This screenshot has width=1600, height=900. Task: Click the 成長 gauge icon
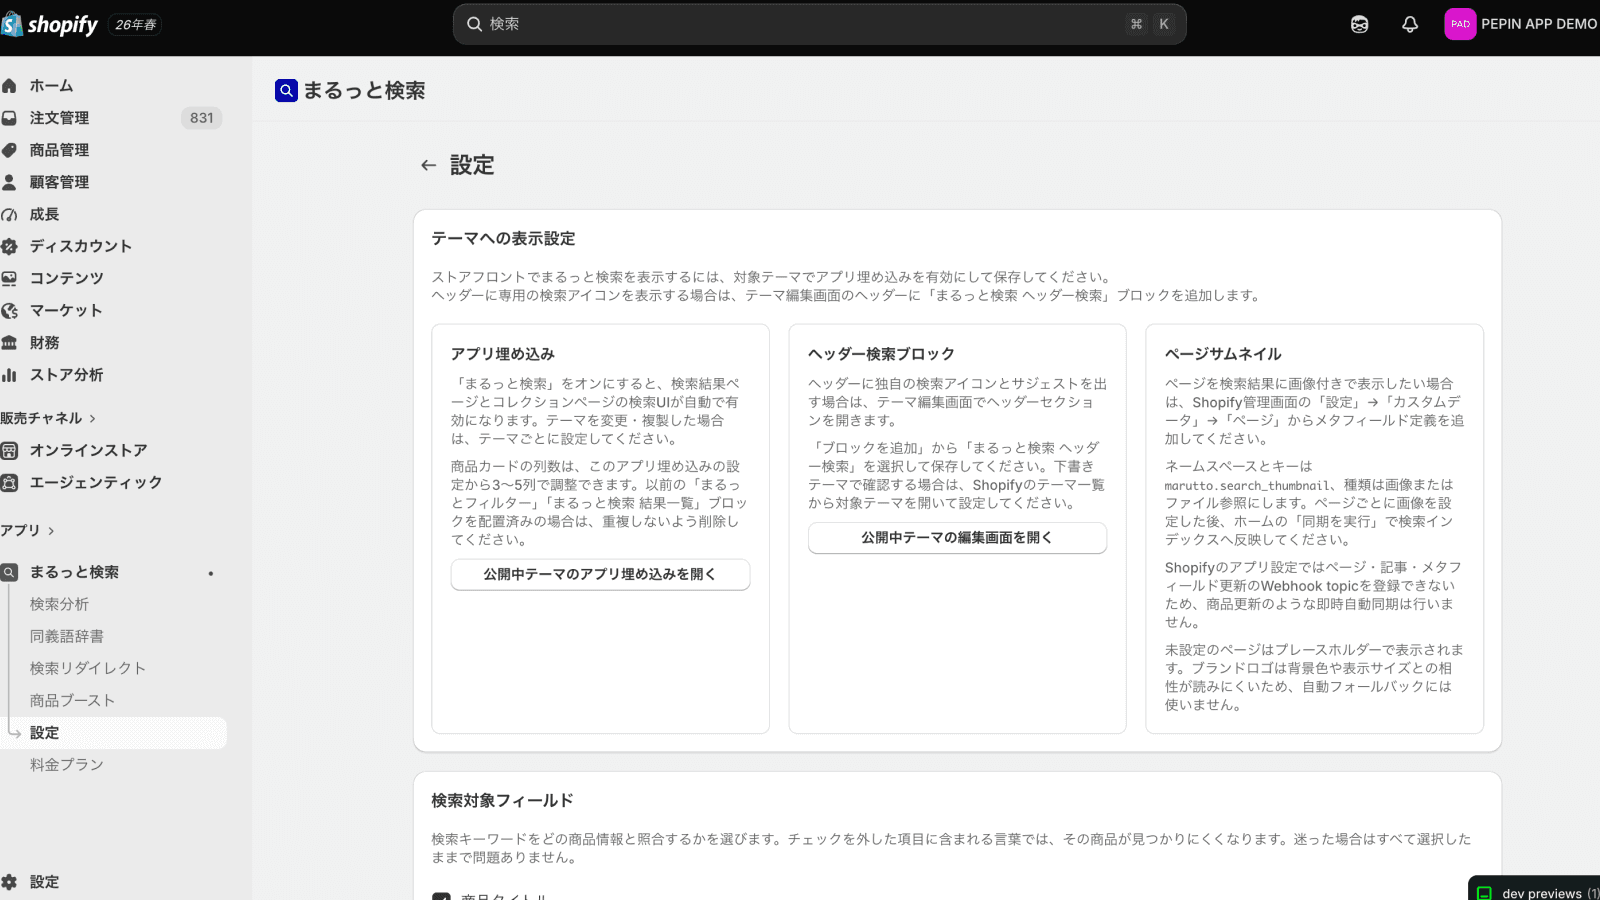[10, 214]
